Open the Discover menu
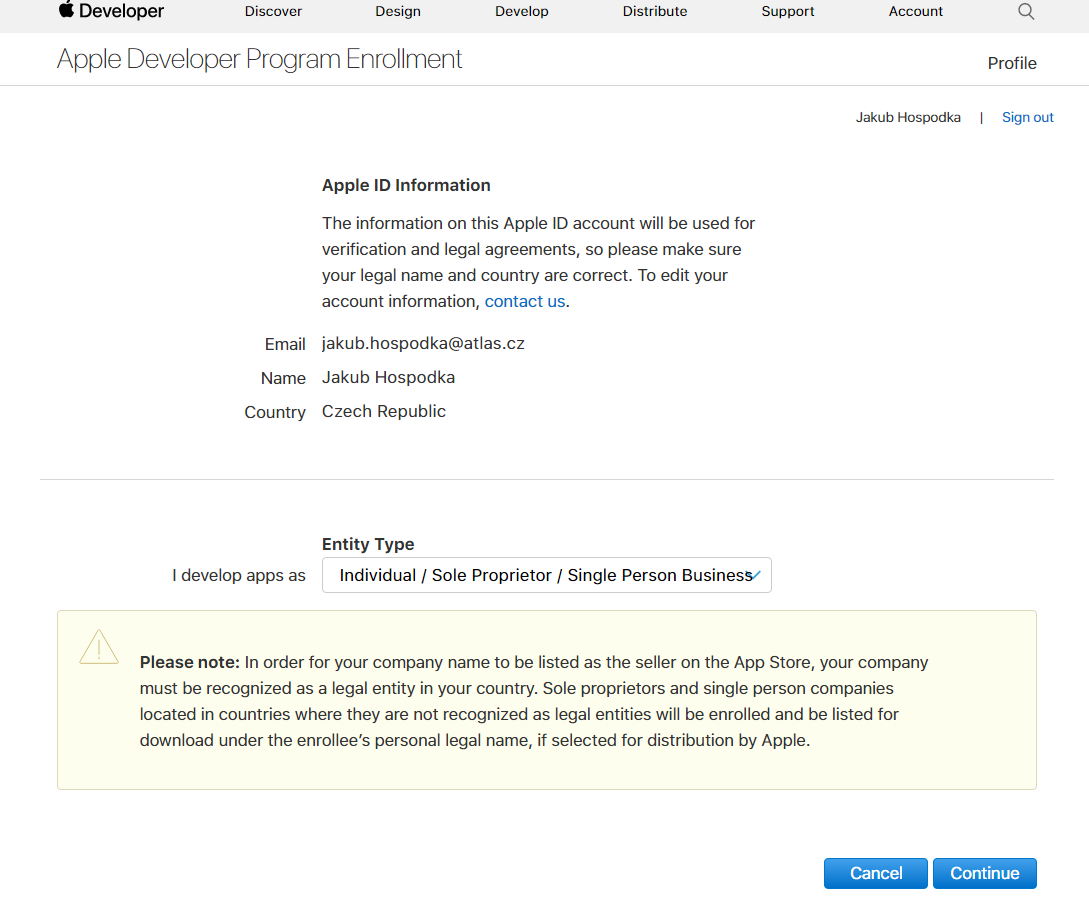This screenshot has width=1089, height=899. 273,12
